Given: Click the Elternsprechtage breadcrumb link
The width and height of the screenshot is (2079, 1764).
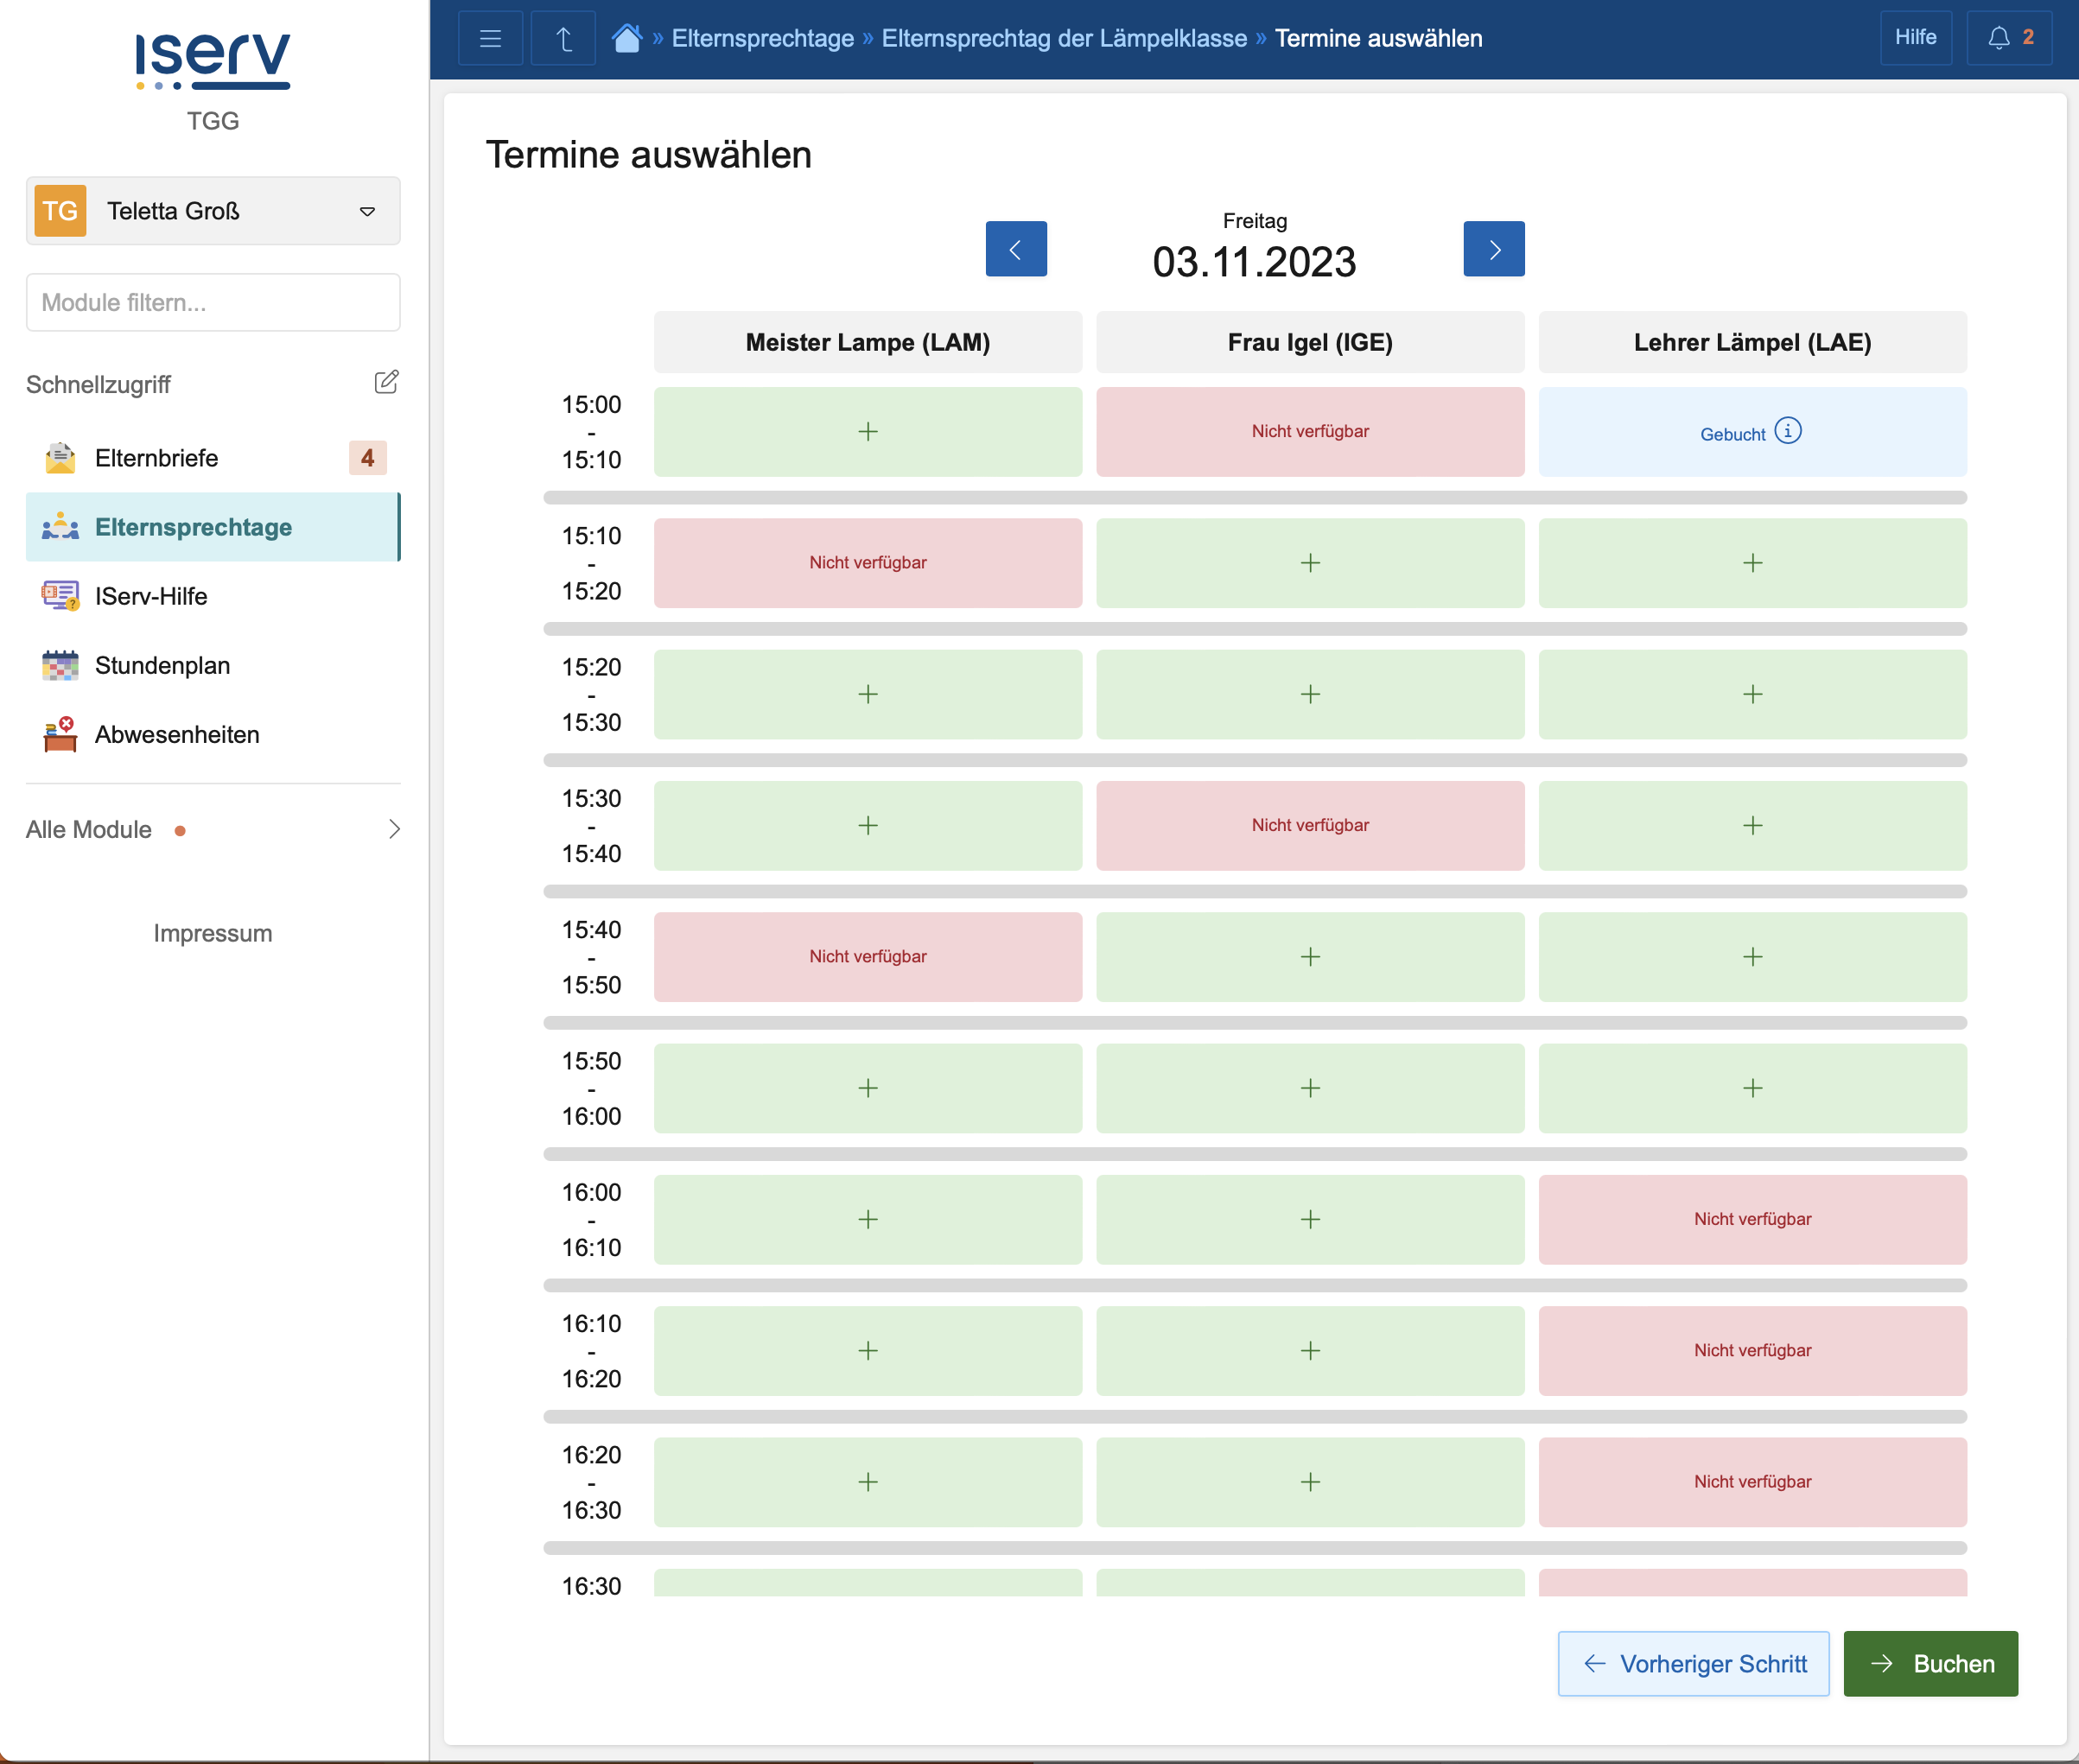Looking at the screenshot, I should pos(762,38).
